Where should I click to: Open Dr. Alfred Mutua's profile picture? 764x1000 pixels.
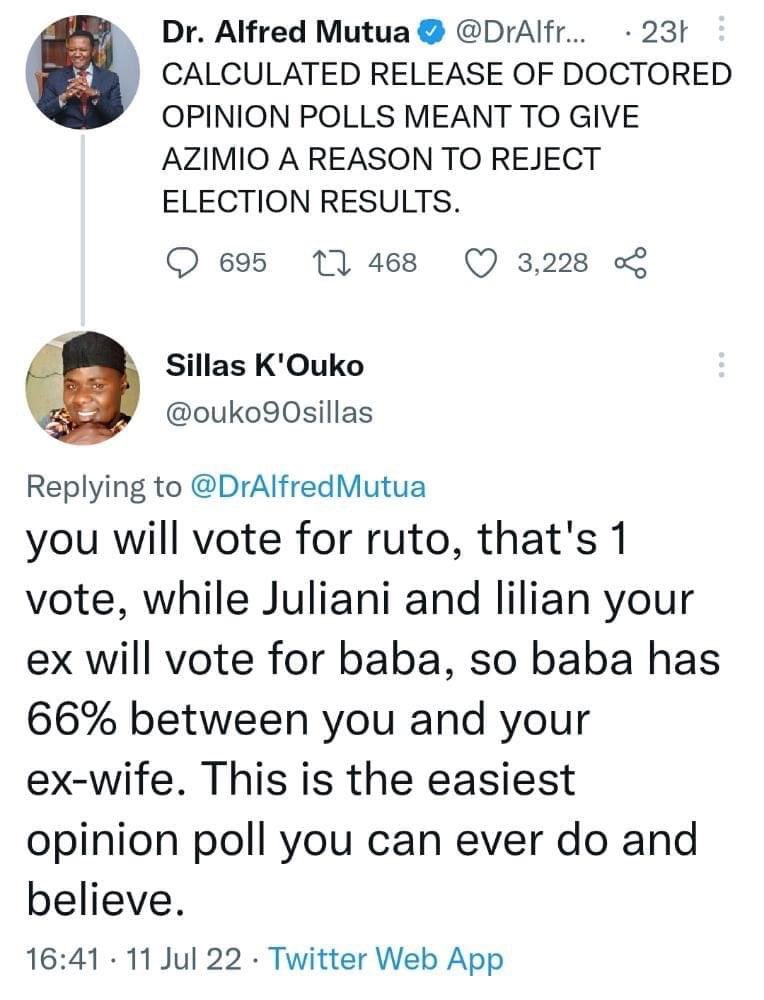point(83,72)
